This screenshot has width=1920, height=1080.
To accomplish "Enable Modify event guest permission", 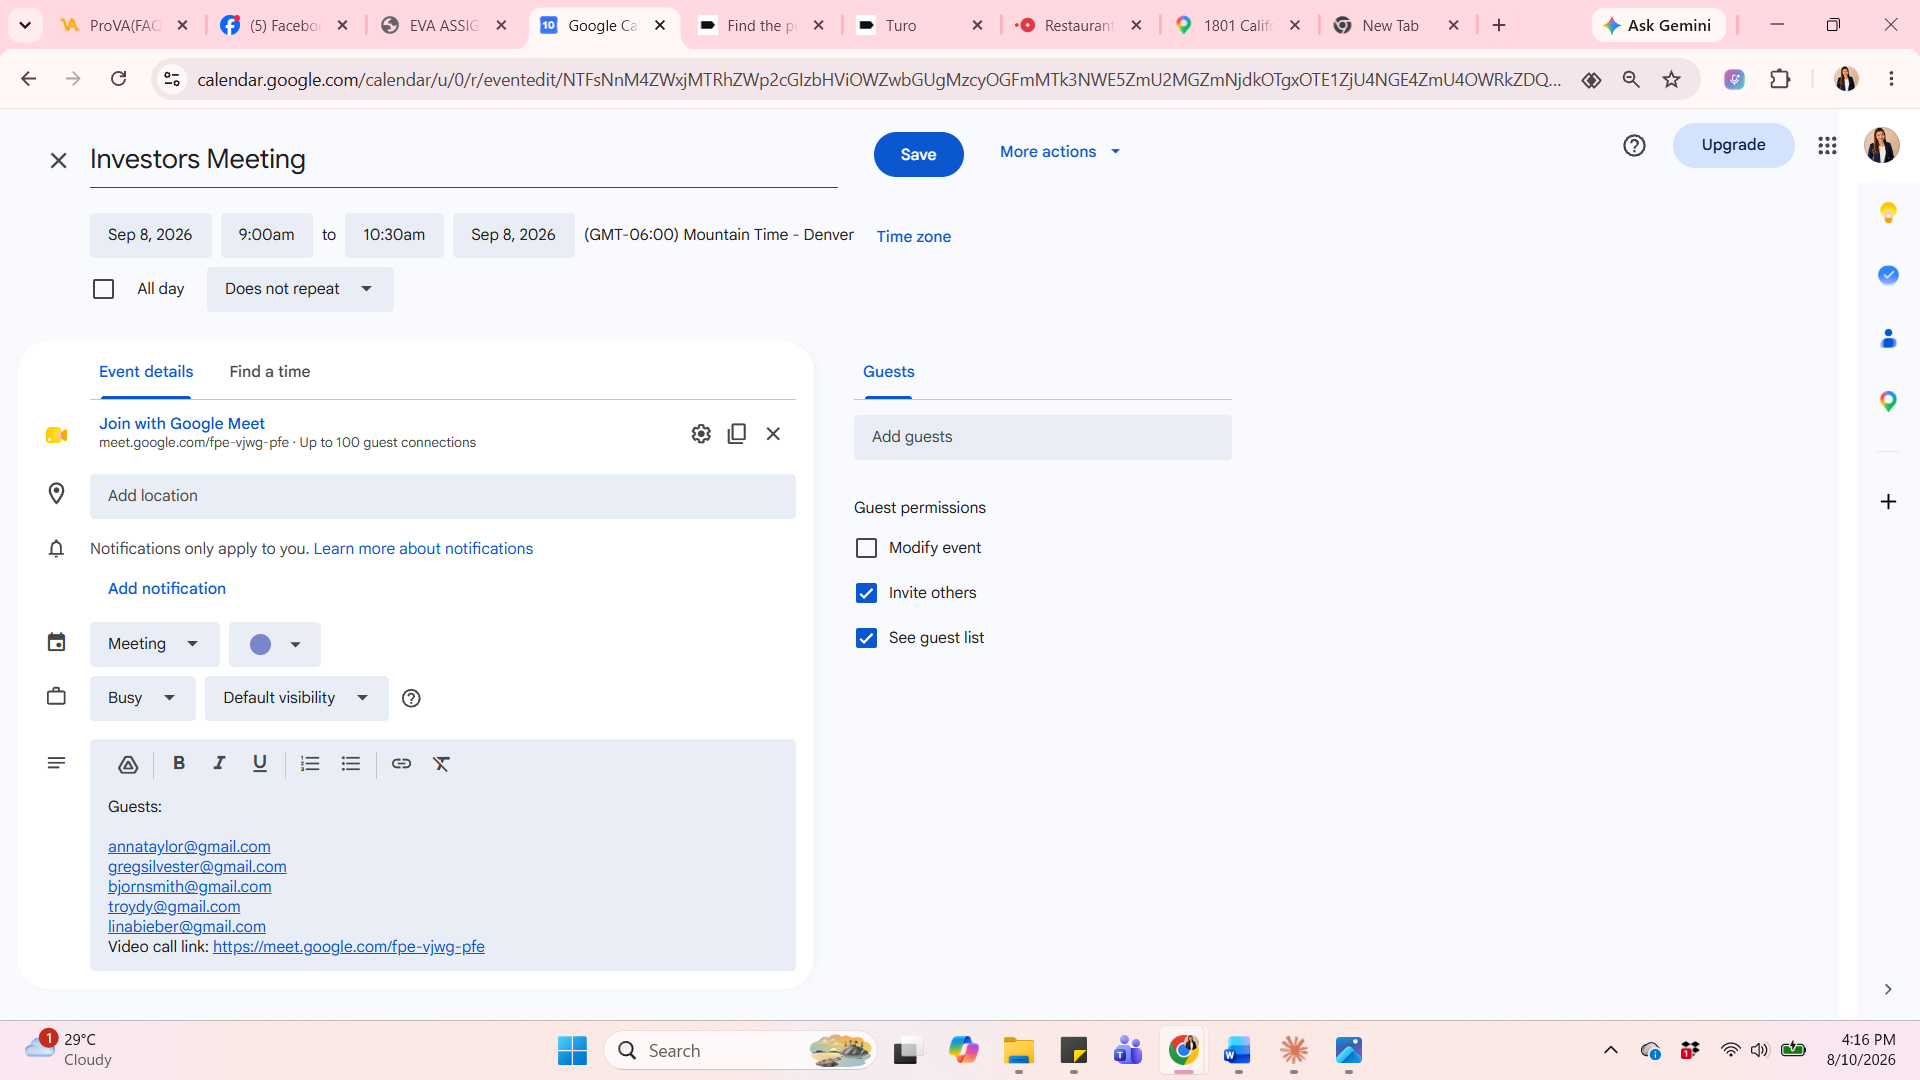I will (x=866, y=548).
